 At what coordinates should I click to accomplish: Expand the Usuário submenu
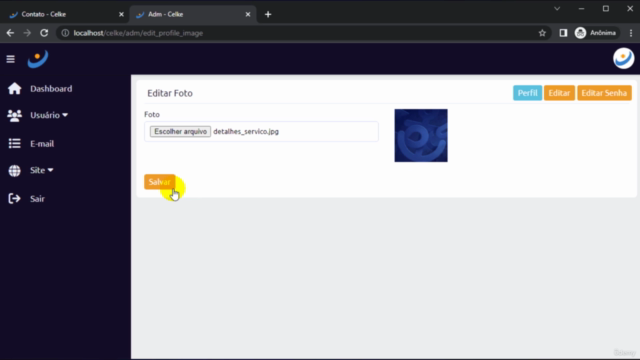65,116
